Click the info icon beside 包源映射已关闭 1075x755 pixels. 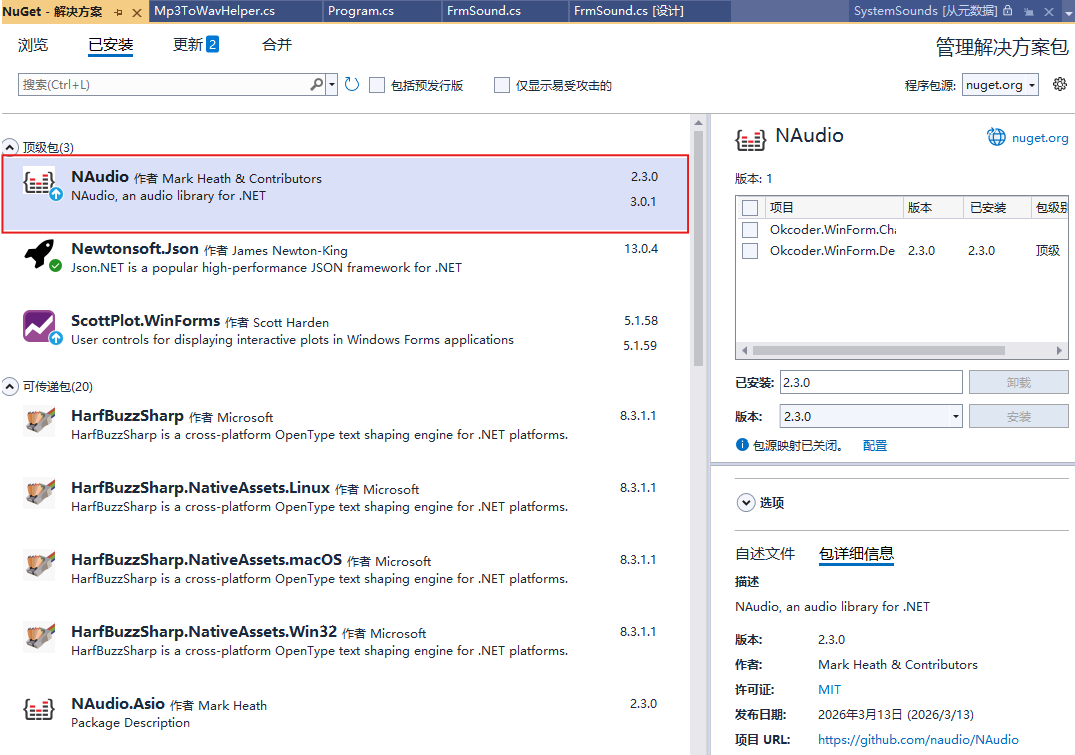742,445
